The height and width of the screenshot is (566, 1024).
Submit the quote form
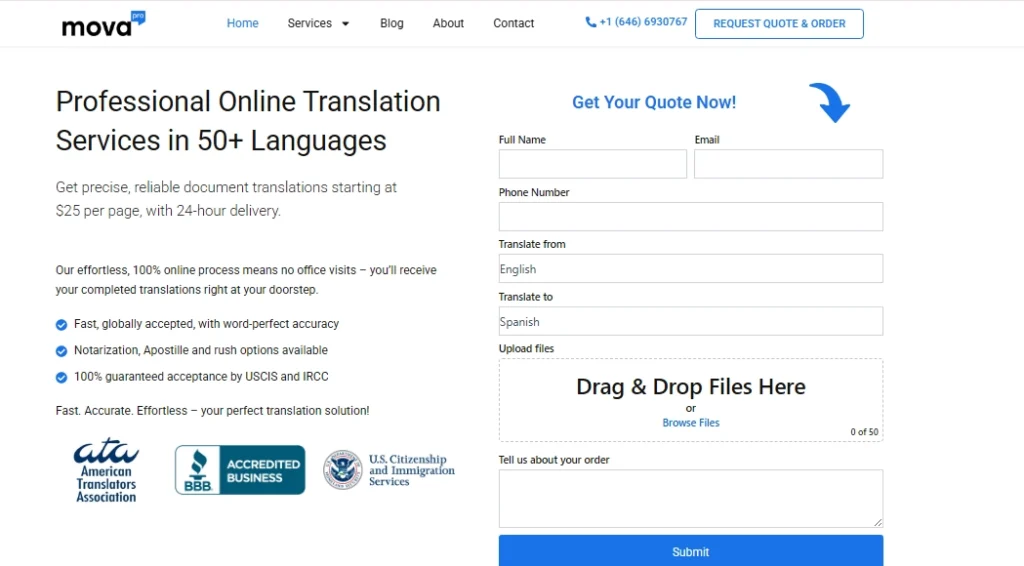tap(691, 551)
